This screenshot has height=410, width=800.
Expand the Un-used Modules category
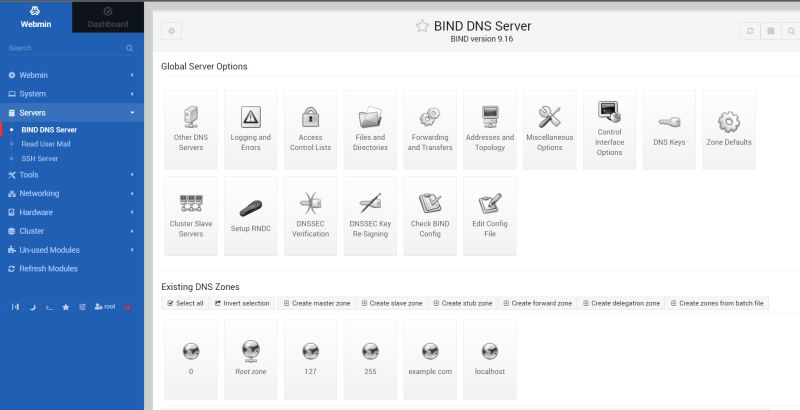pyautogui.click(x=72, y=250)
